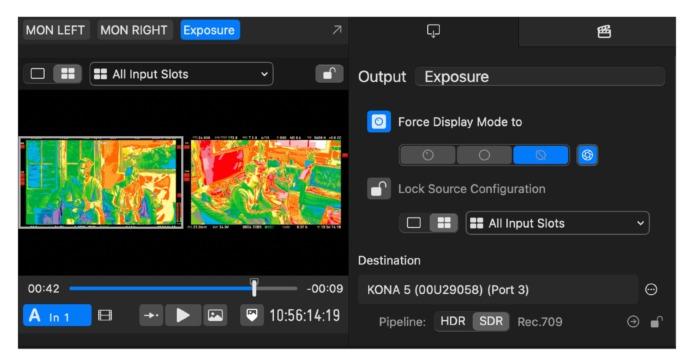The image size is (688, 363).
Task: Click the pop-out arrow icon in the viewer header
Action: [x=337, y=30]
